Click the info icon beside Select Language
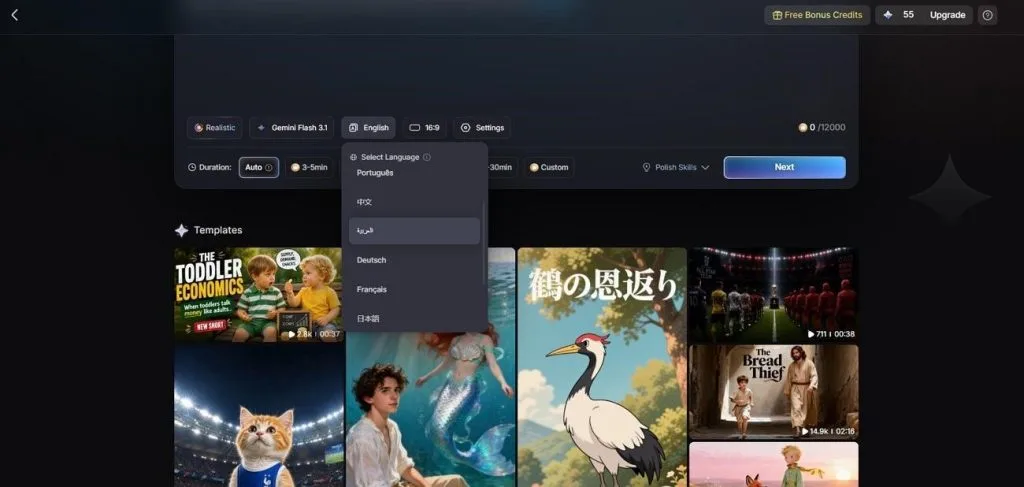The height and width of the screenshot is (487, 1024). pos(426,157)
